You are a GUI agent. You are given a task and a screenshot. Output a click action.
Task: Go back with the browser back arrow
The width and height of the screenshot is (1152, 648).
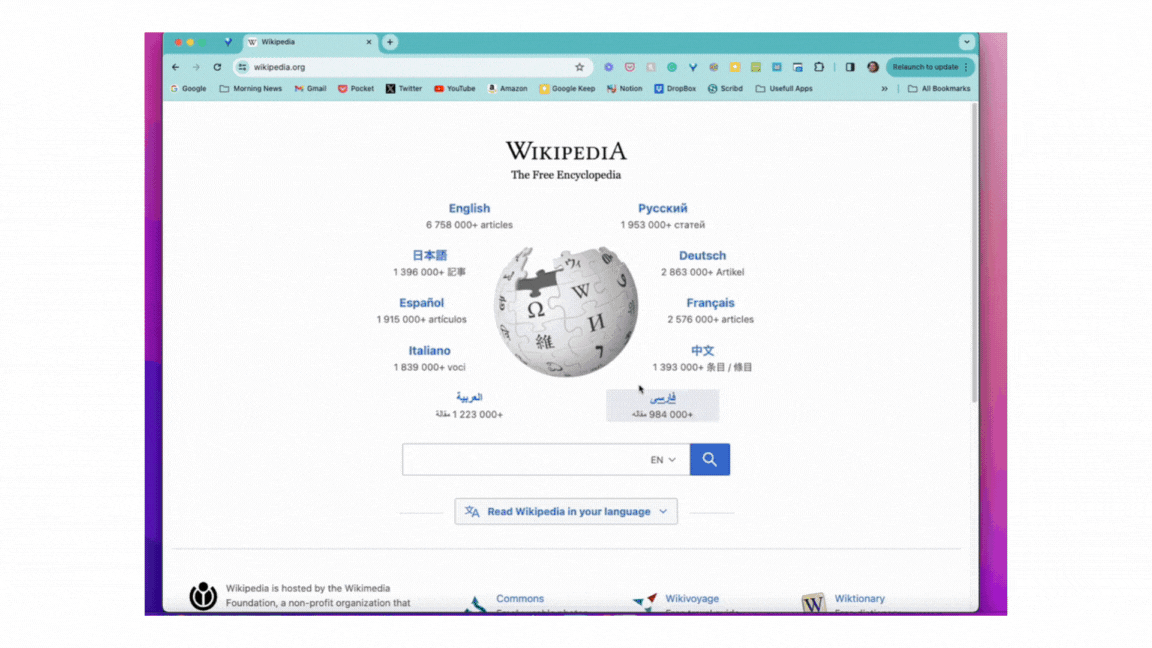click(176, 67)
